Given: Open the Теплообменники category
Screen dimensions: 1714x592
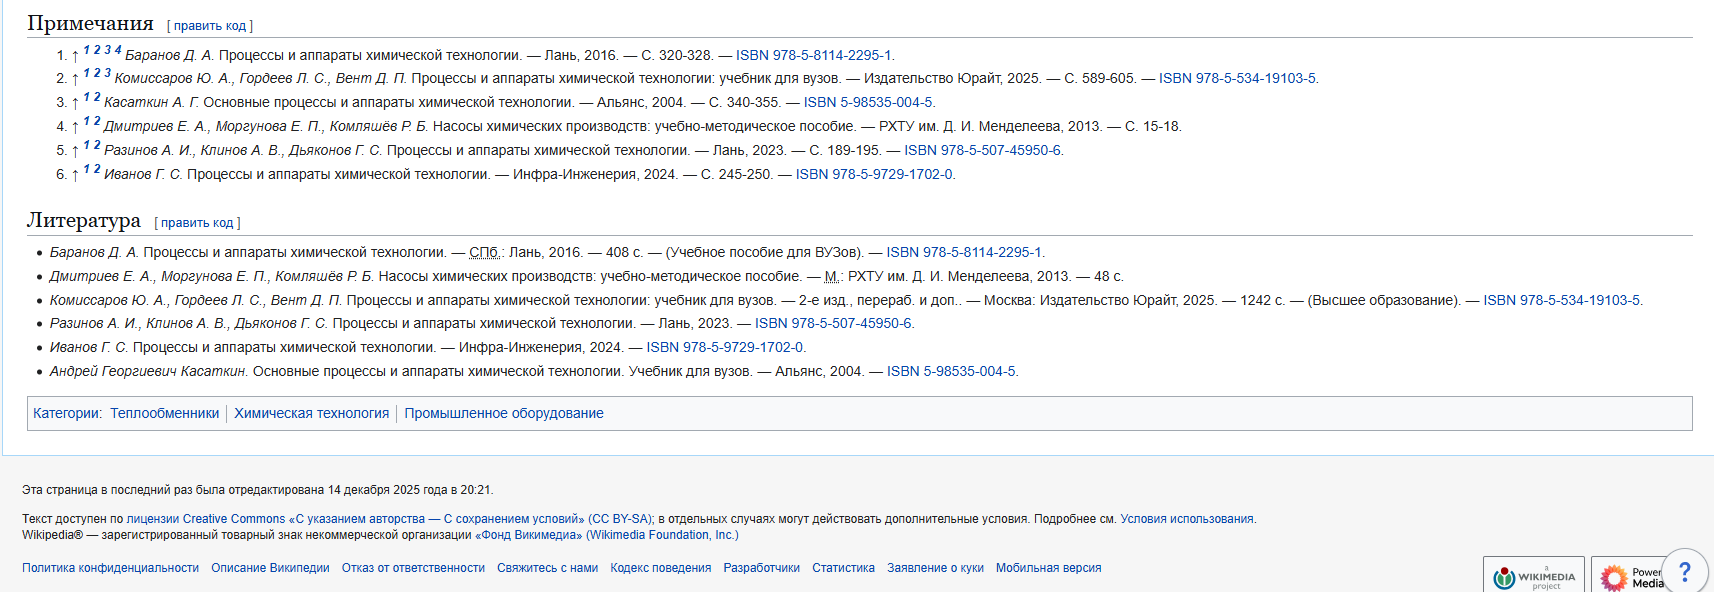Looking at the screenshot, I should (x=164, y=414).
